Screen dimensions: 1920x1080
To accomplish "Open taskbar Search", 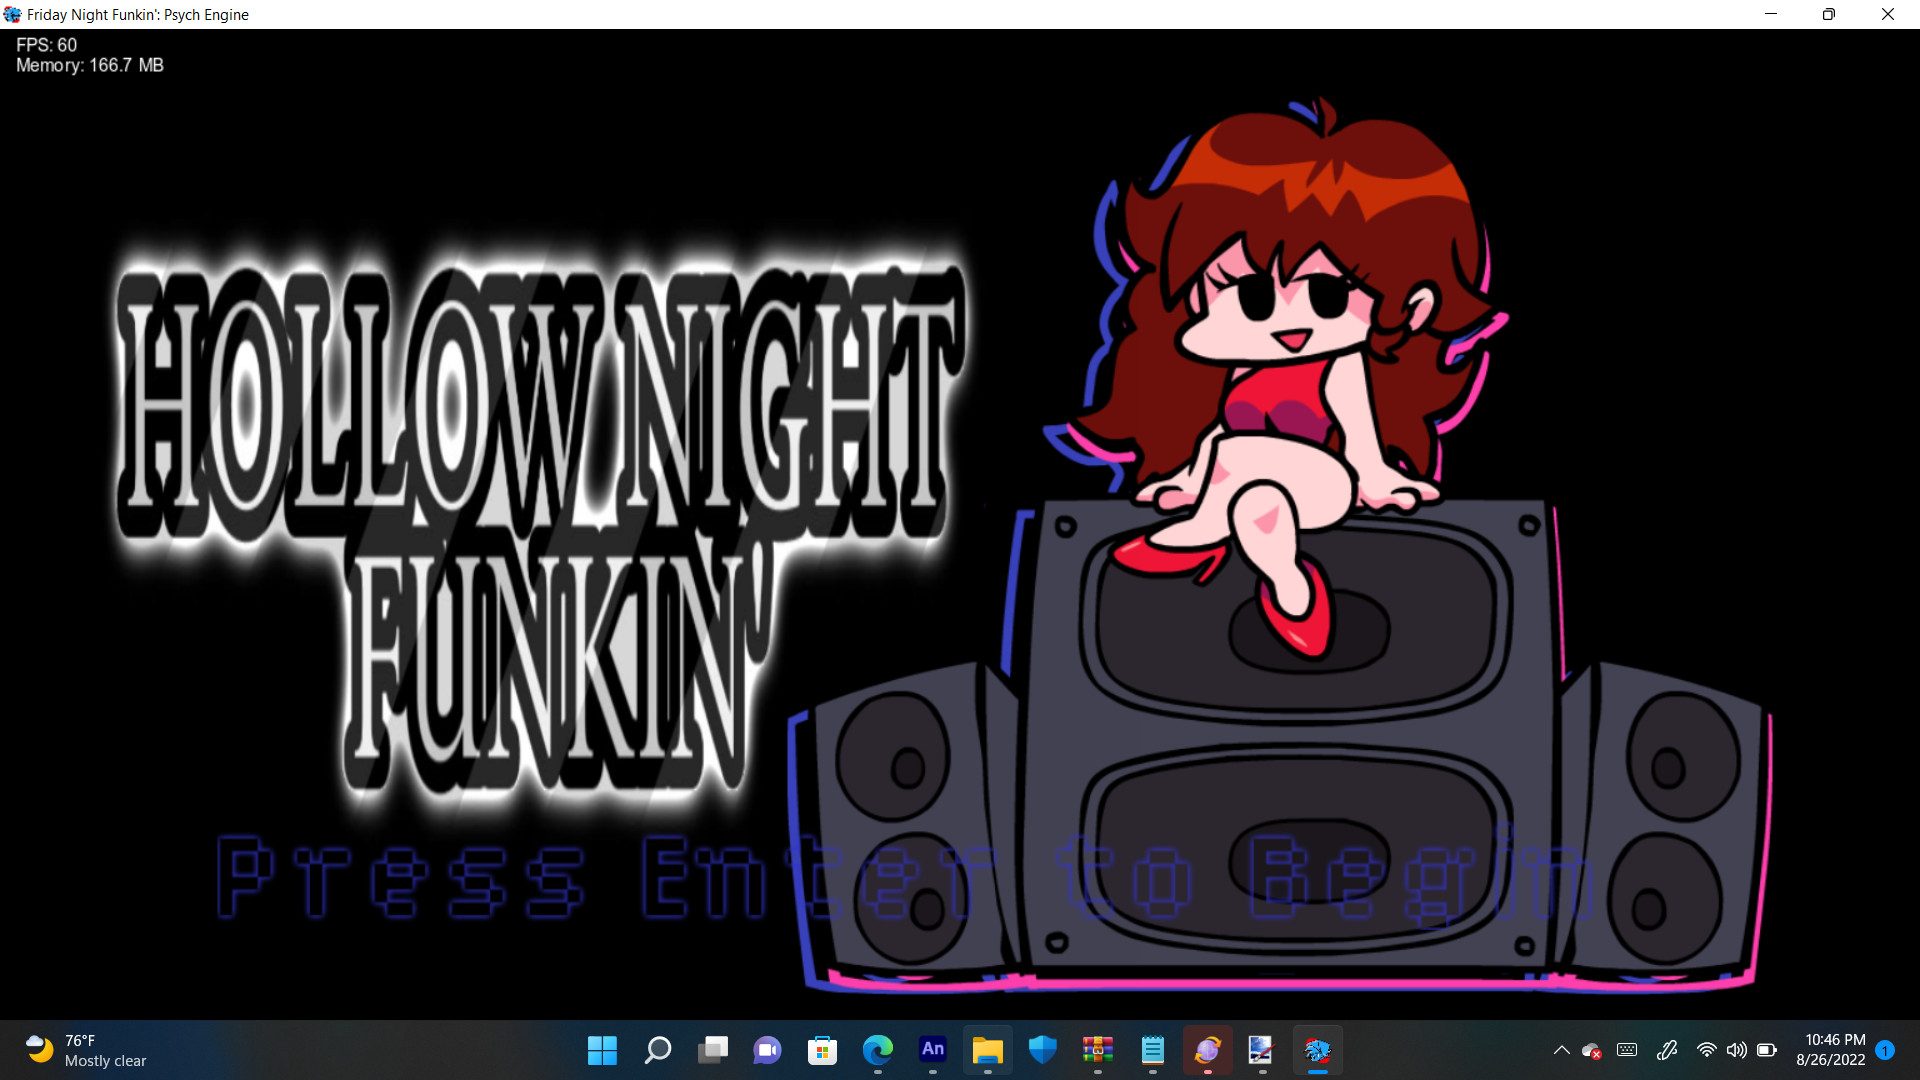I will (657, 1050).
